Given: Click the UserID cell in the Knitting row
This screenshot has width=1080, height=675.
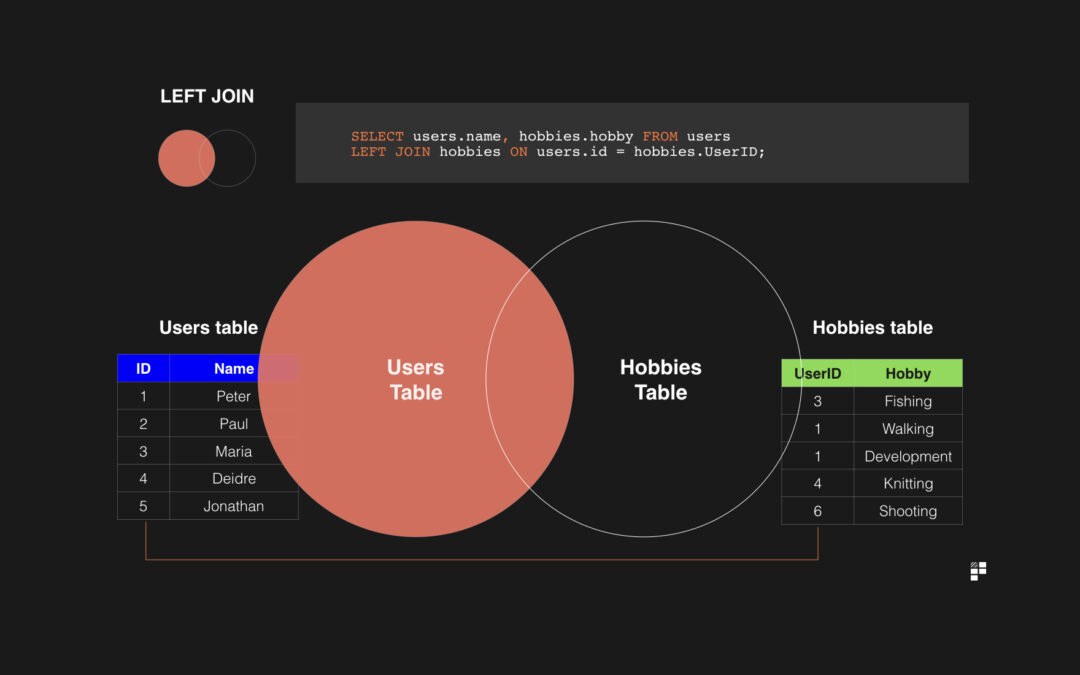Looking at the screenshot, I should click(818, 484).
